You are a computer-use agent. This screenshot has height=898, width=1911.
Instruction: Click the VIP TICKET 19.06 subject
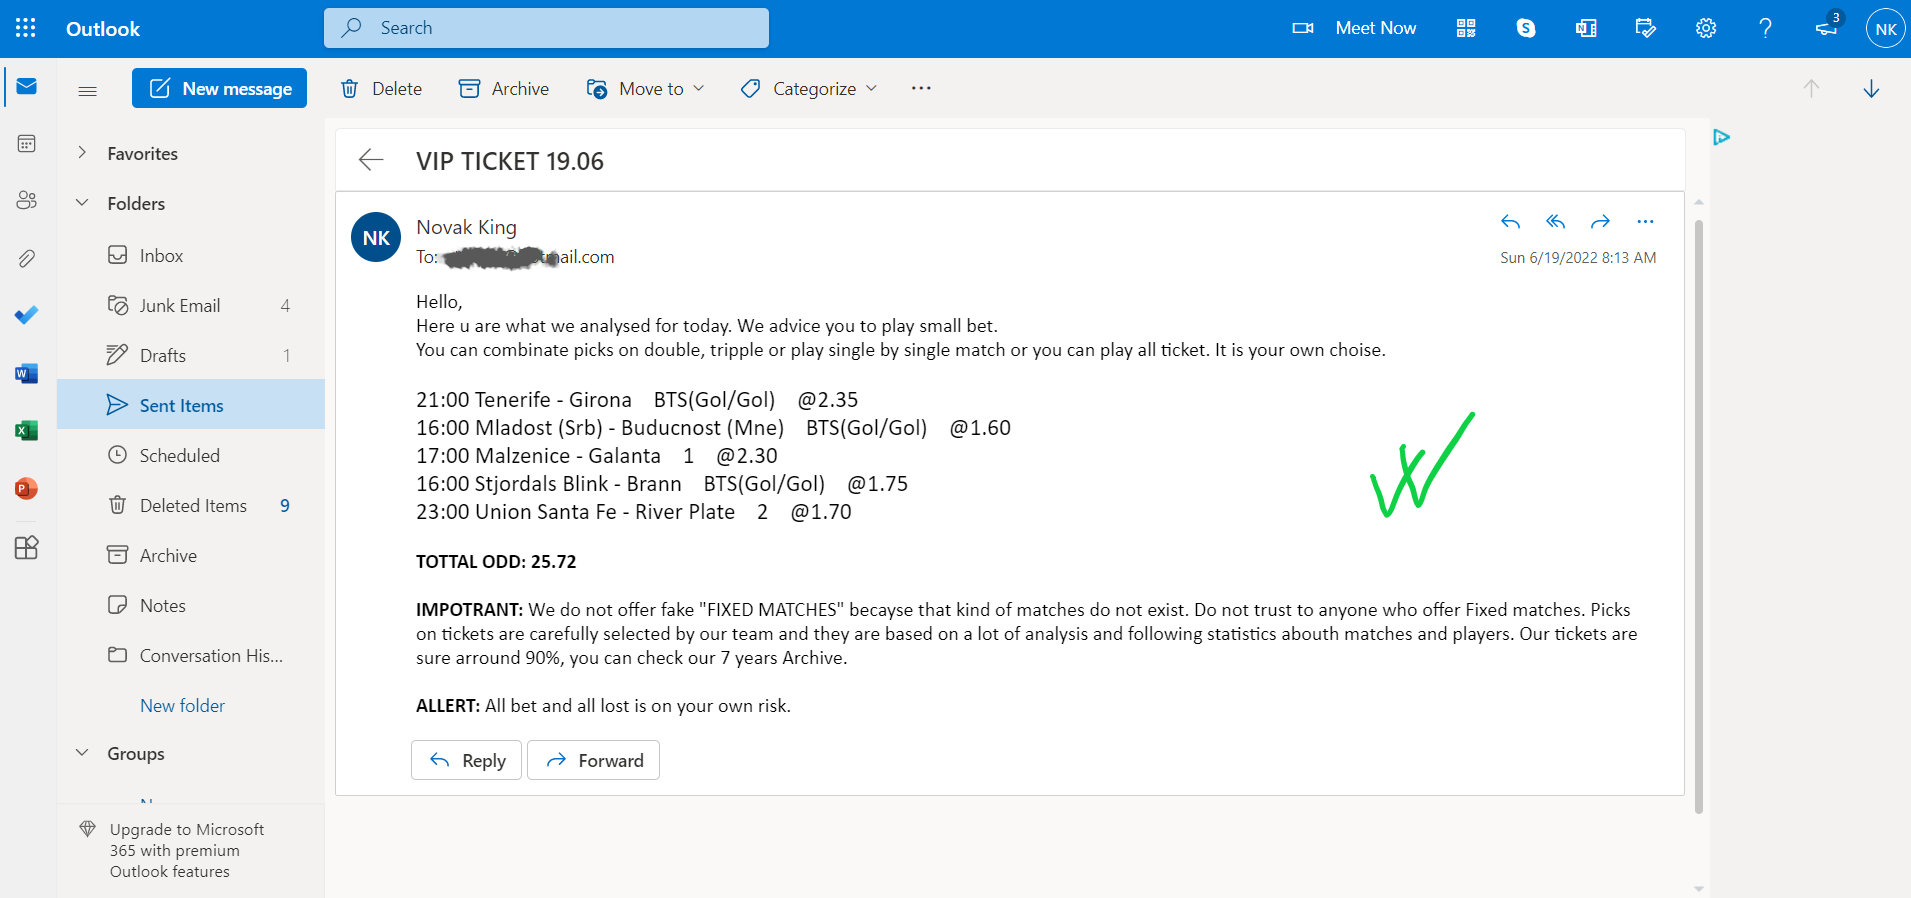coord(510,161)
